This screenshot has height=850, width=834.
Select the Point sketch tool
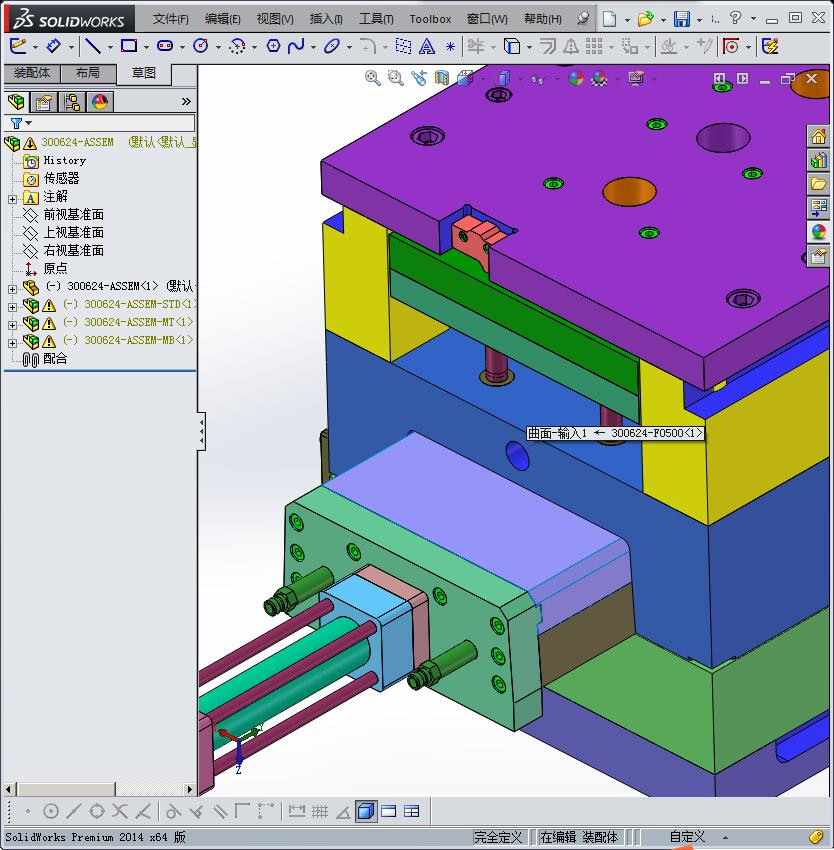(450, 47)
